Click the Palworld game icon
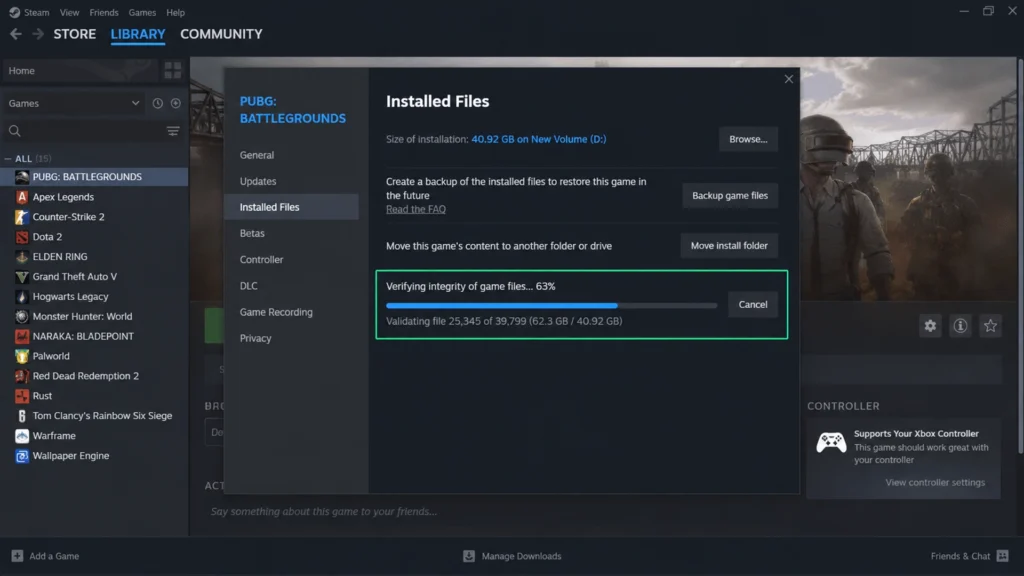 point(22,356)
